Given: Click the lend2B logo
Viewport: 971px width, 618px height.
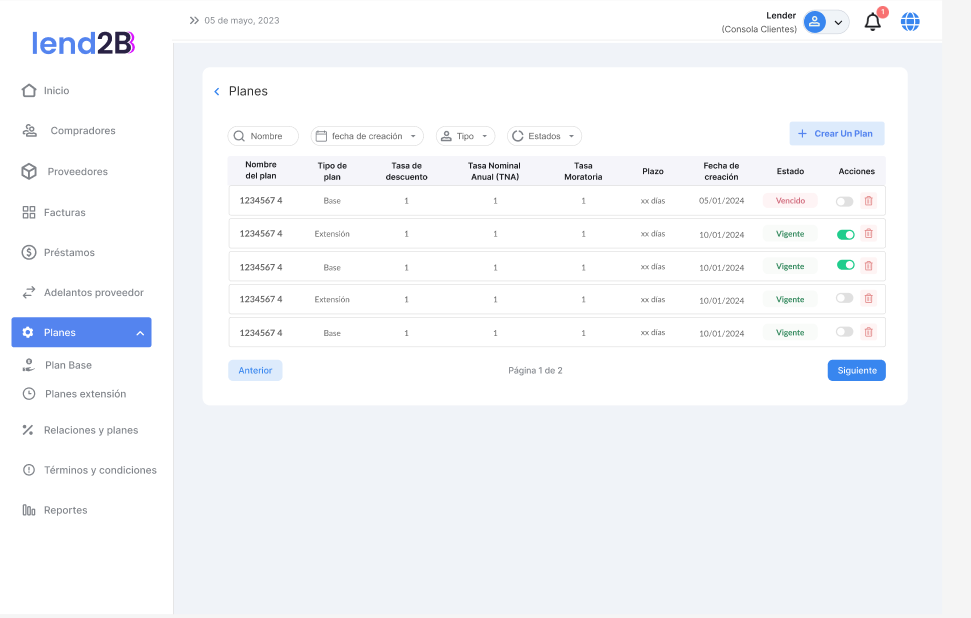Looking at the screenshot, I should (83, 43).
